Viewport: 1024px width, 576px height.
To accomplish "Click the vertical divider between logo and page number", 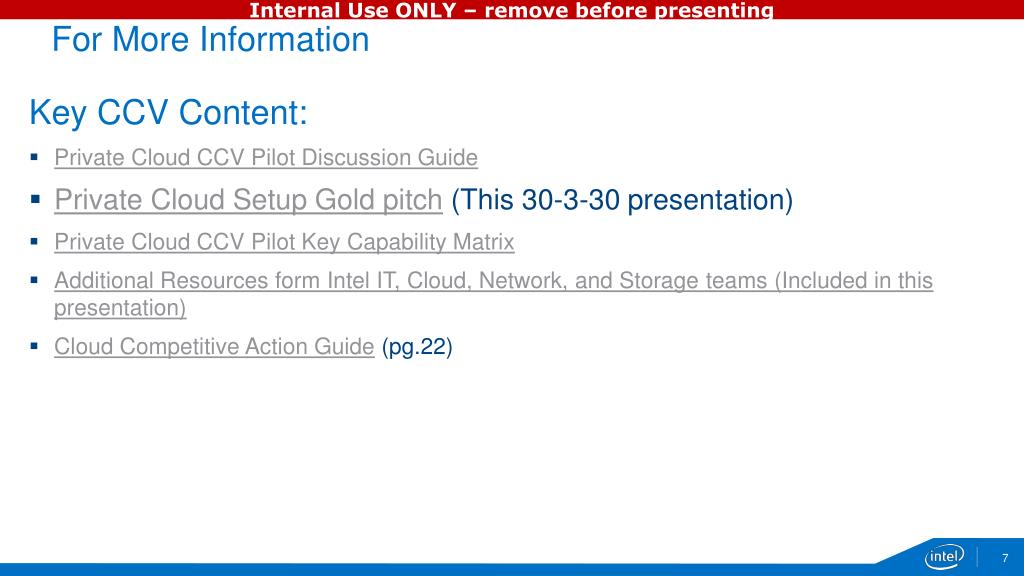I will pyautogui.click(x=978, y=557).
